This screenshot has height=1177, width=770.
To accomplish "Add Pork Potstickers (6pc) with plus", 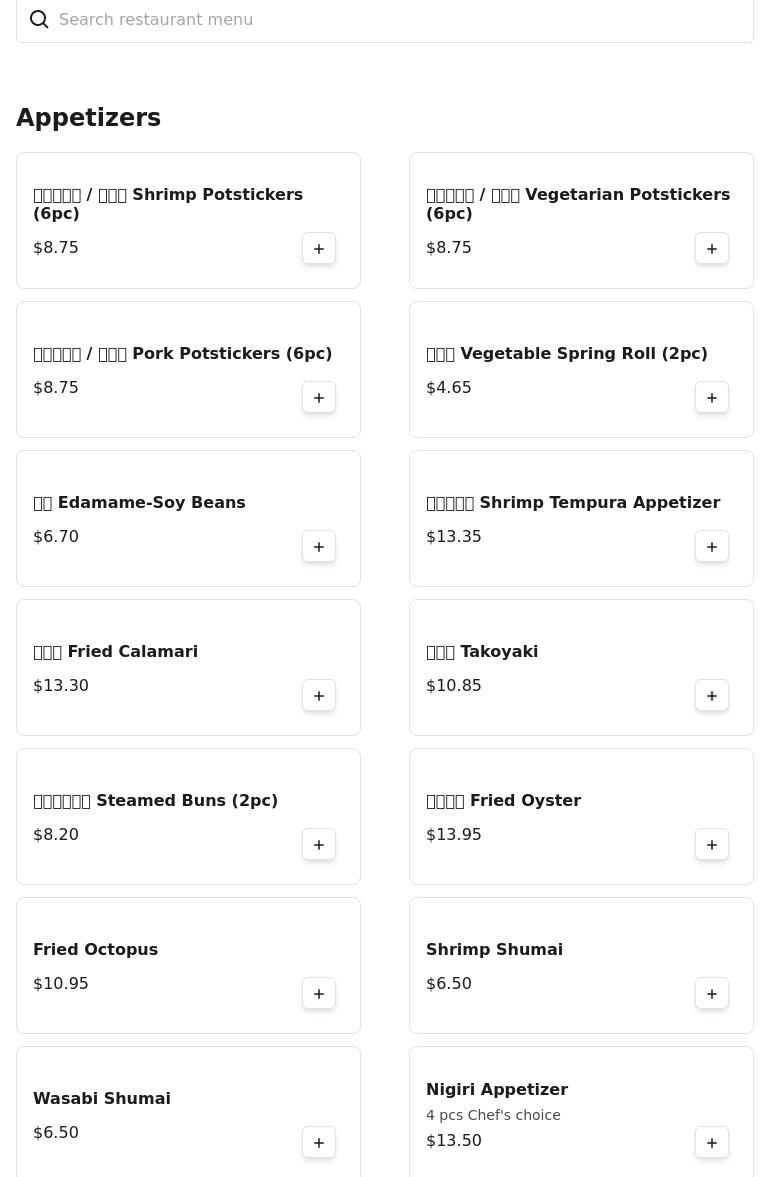I will 319,398.
